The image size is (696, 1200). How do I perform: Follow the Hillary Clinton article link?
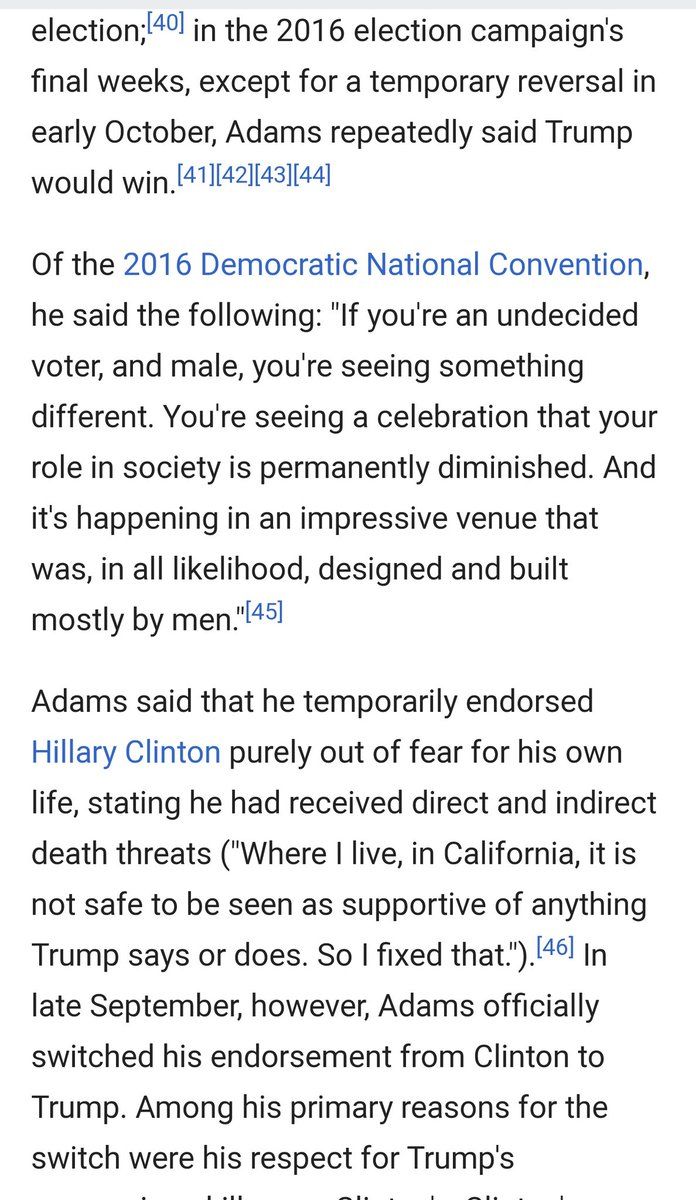[x=125, y=751]
